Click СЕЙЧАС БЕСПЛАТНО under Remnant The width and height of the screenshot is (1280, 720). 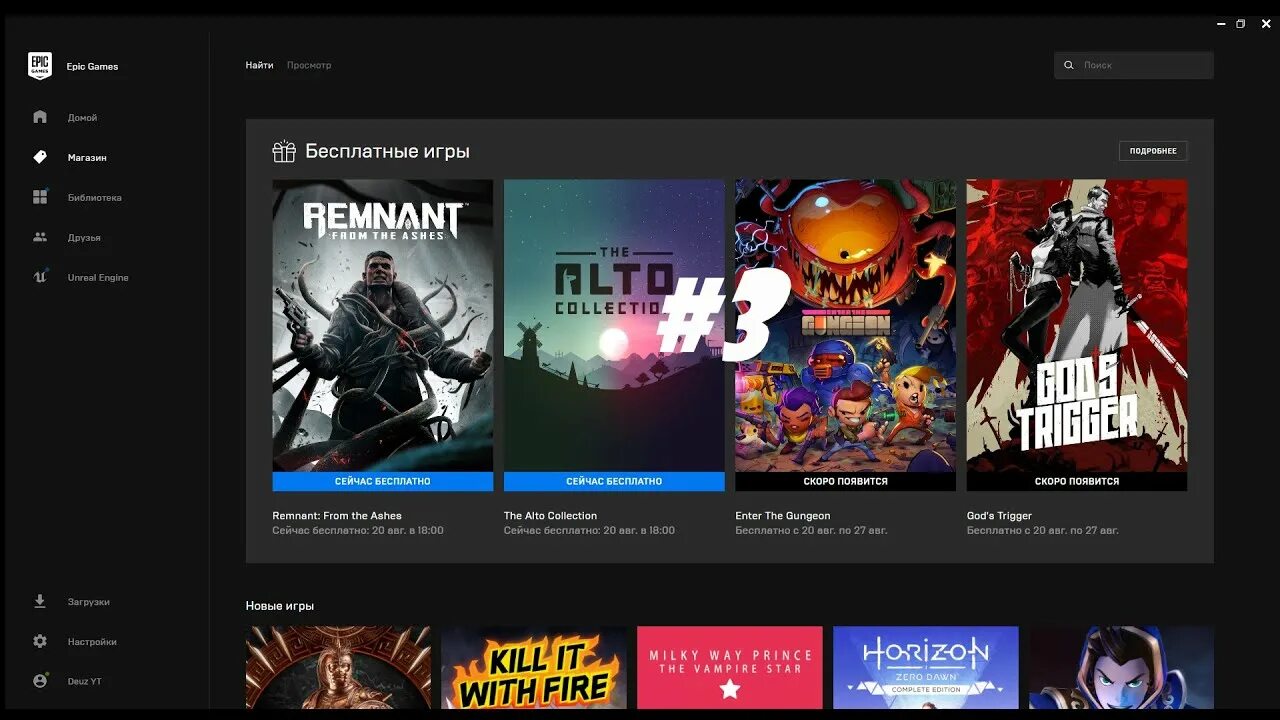383,481
